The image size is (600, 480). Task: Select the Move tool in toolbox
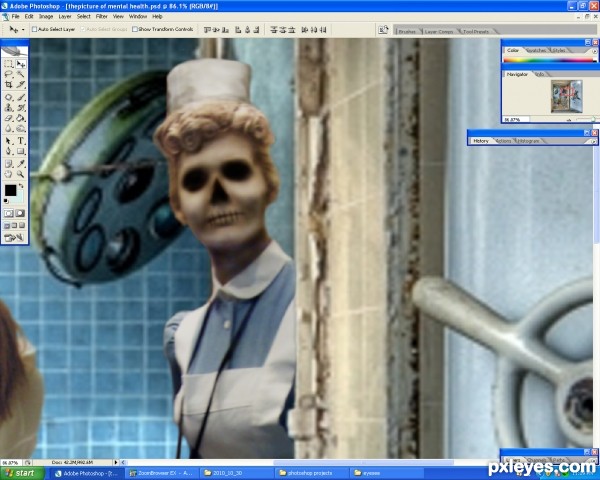(21, 64)
